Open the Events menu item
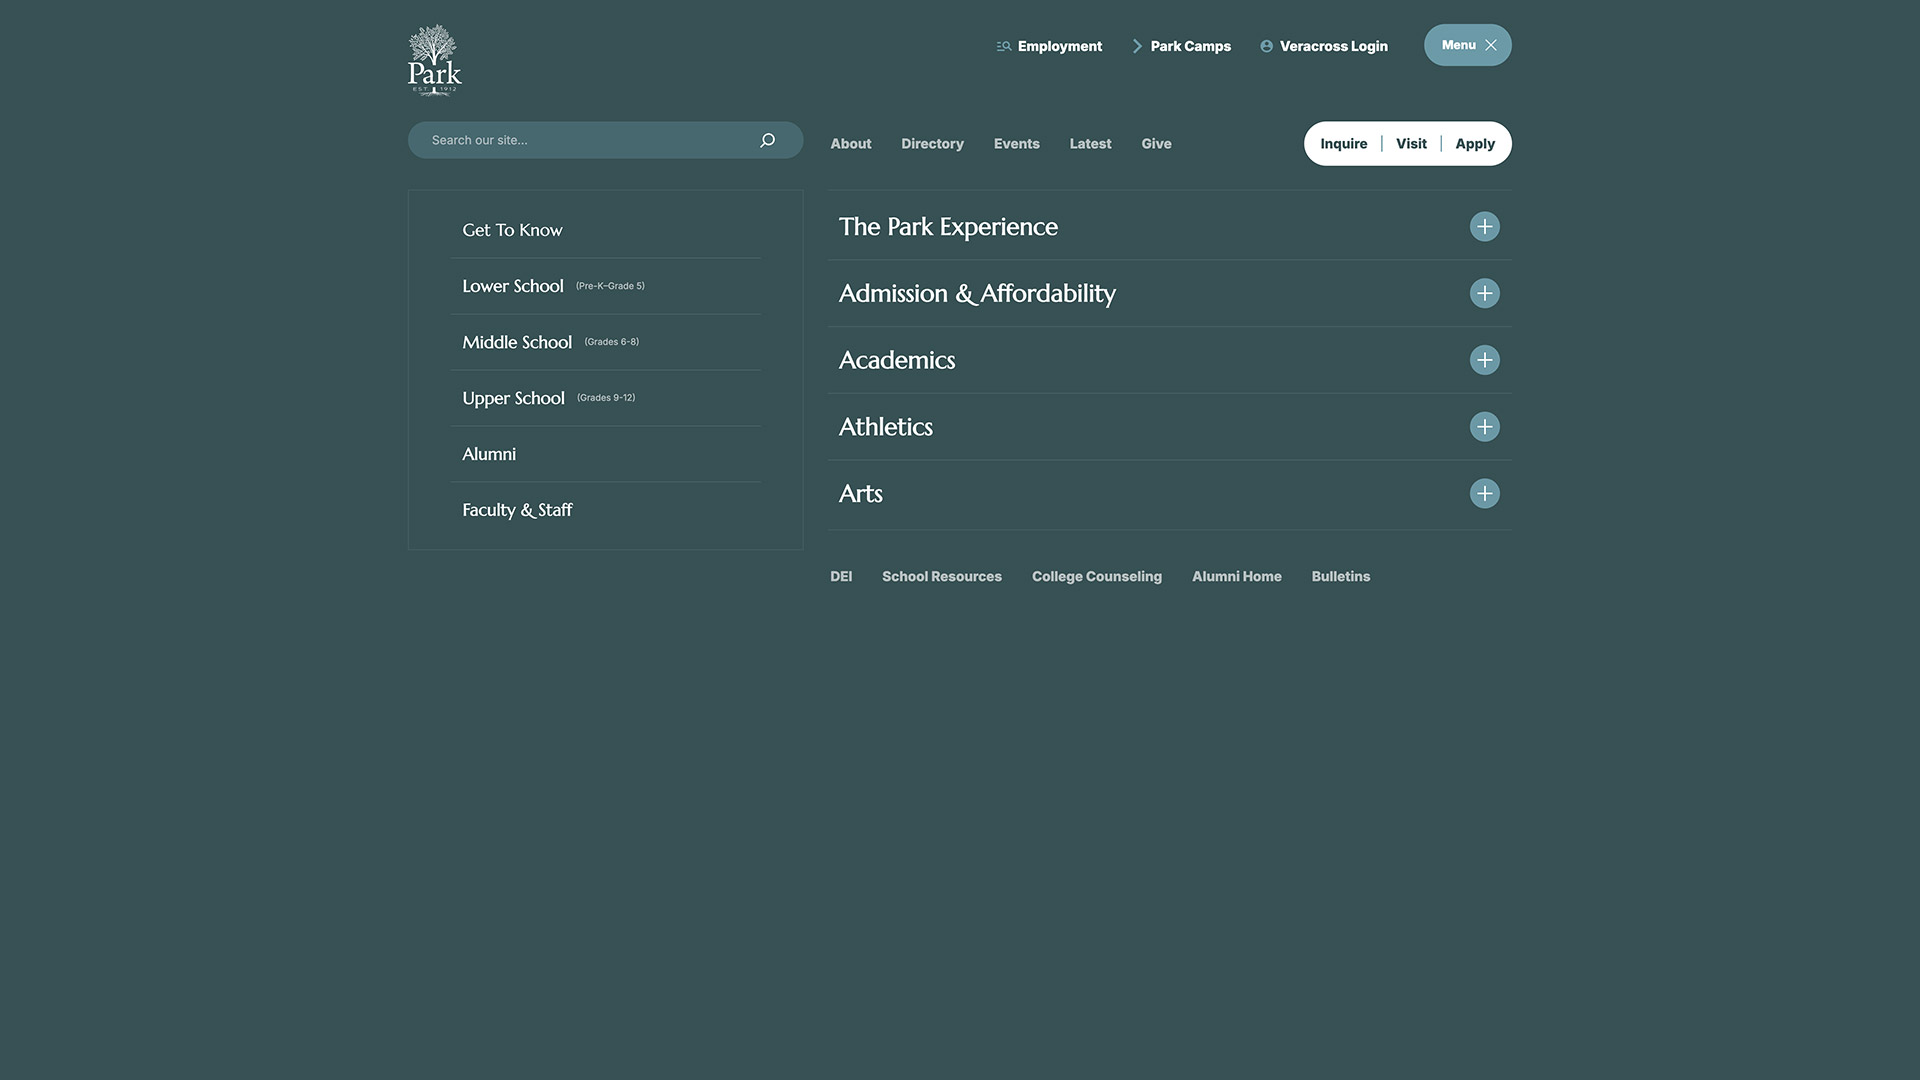This screenshot has height=1080, width=1920. 1016,144
